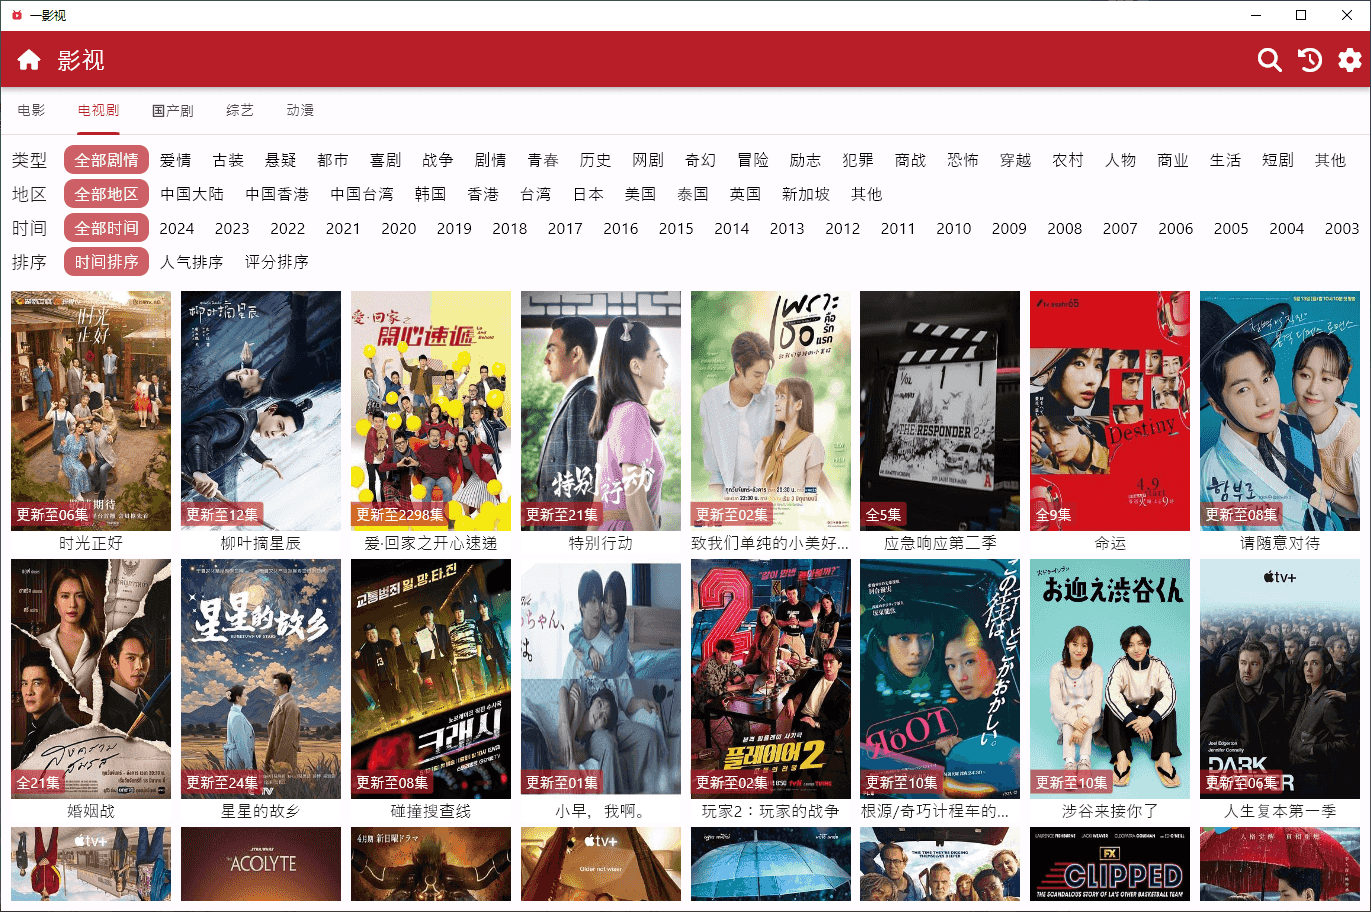The height and width of the screenshot is (912, 1371).
Task: Open search with the magnifier icon
Action: tap(1269, 60)
